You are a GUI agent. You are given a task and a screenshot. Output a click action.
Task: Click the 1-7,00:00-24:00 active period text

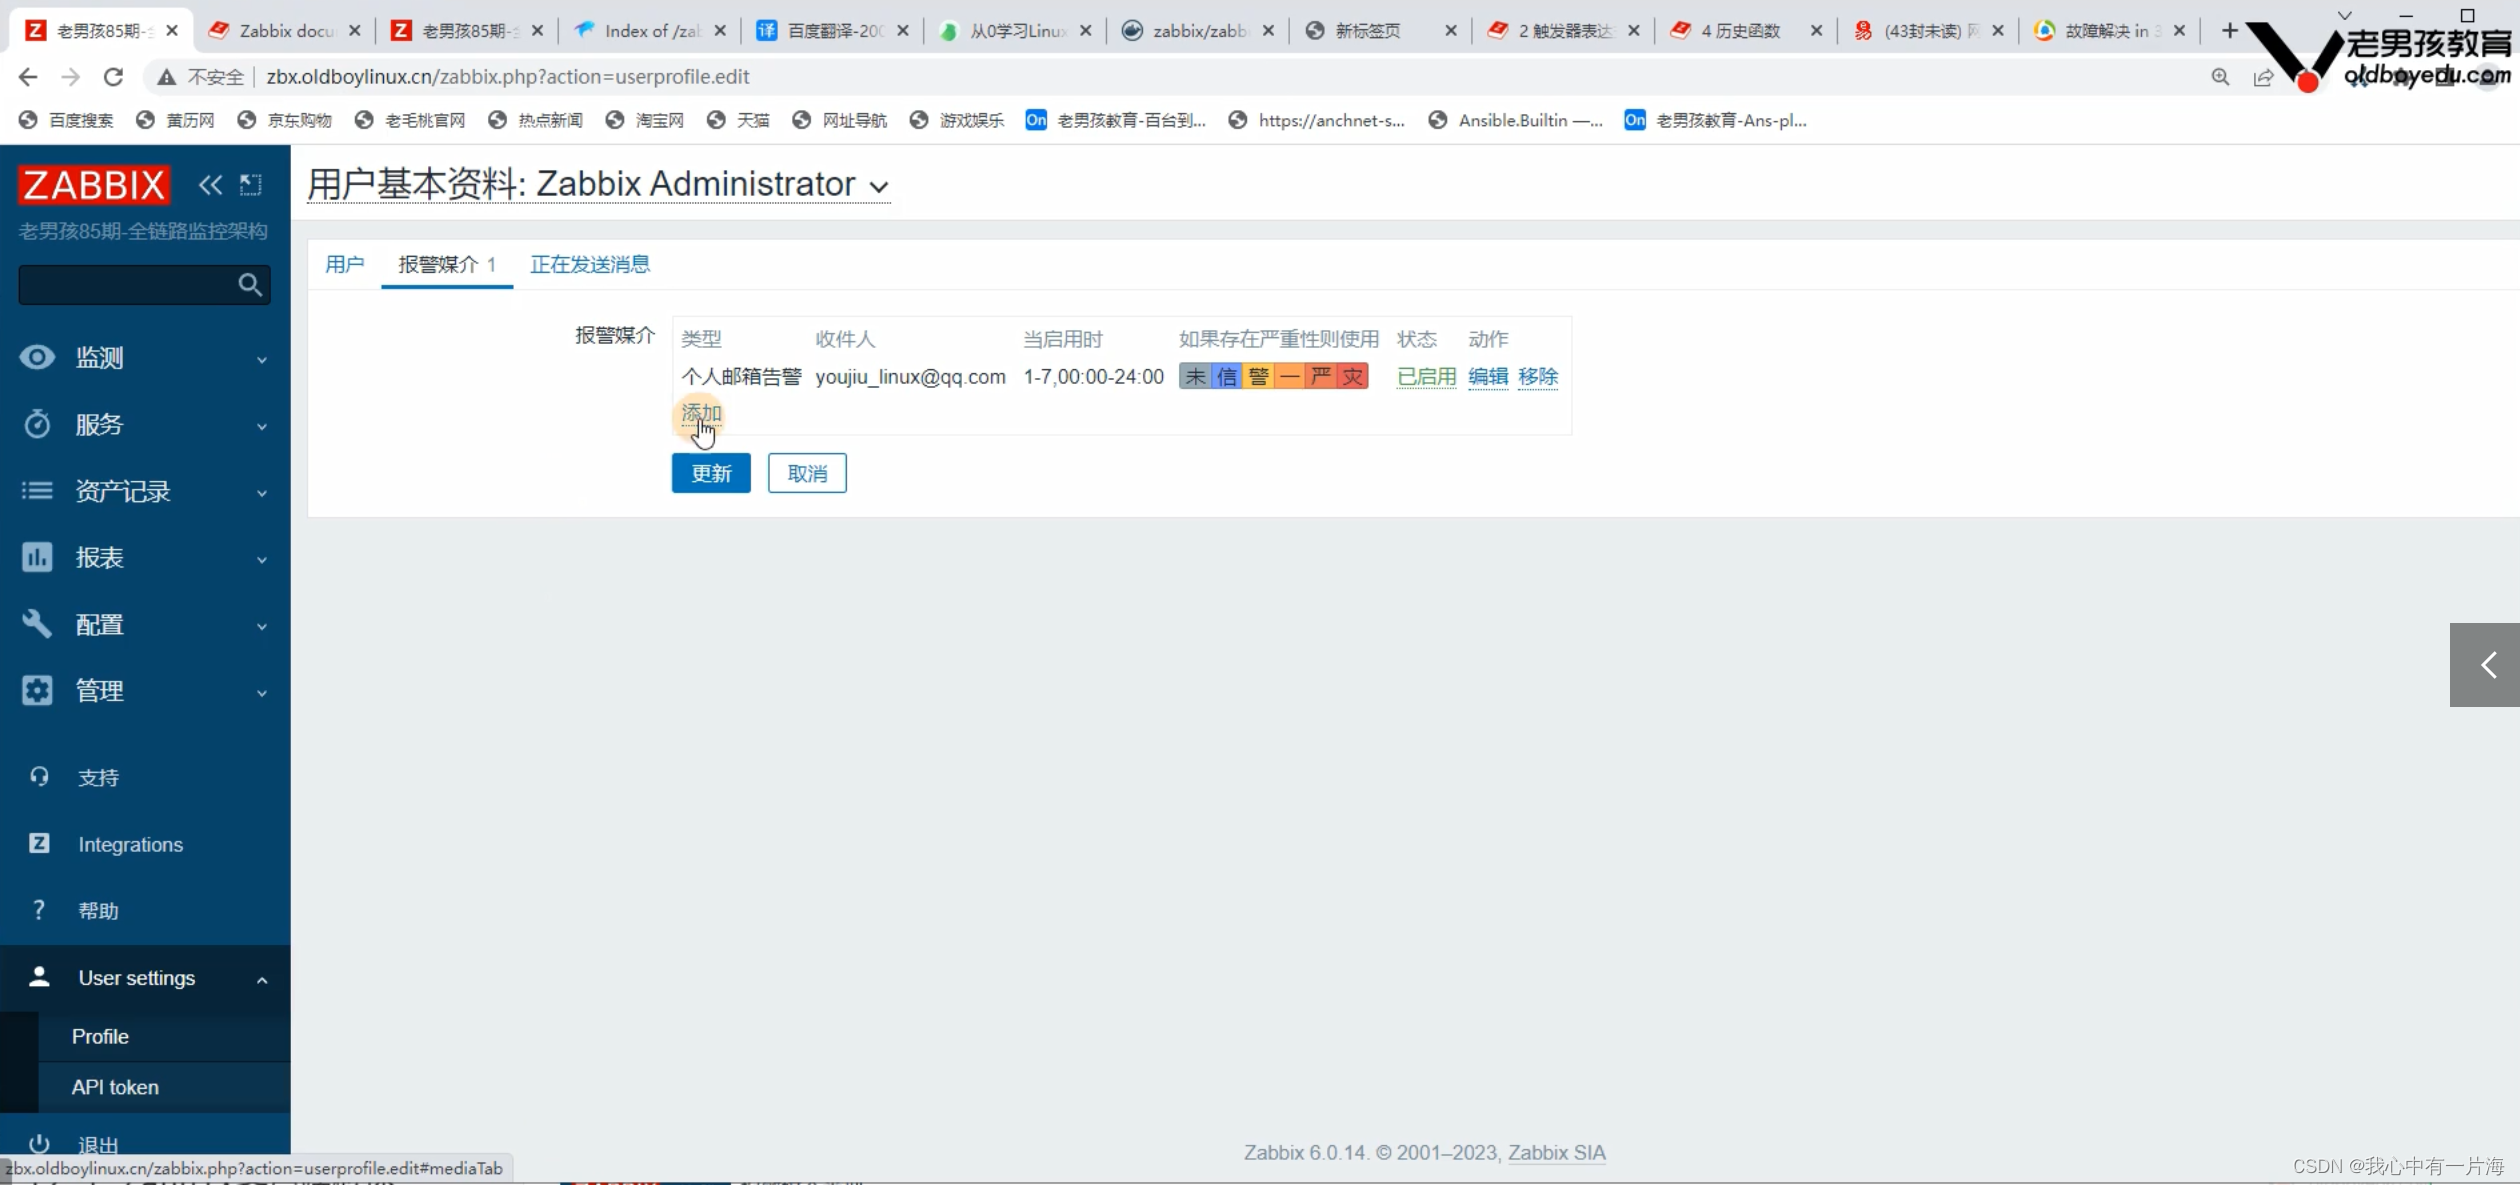point(1093,376)
